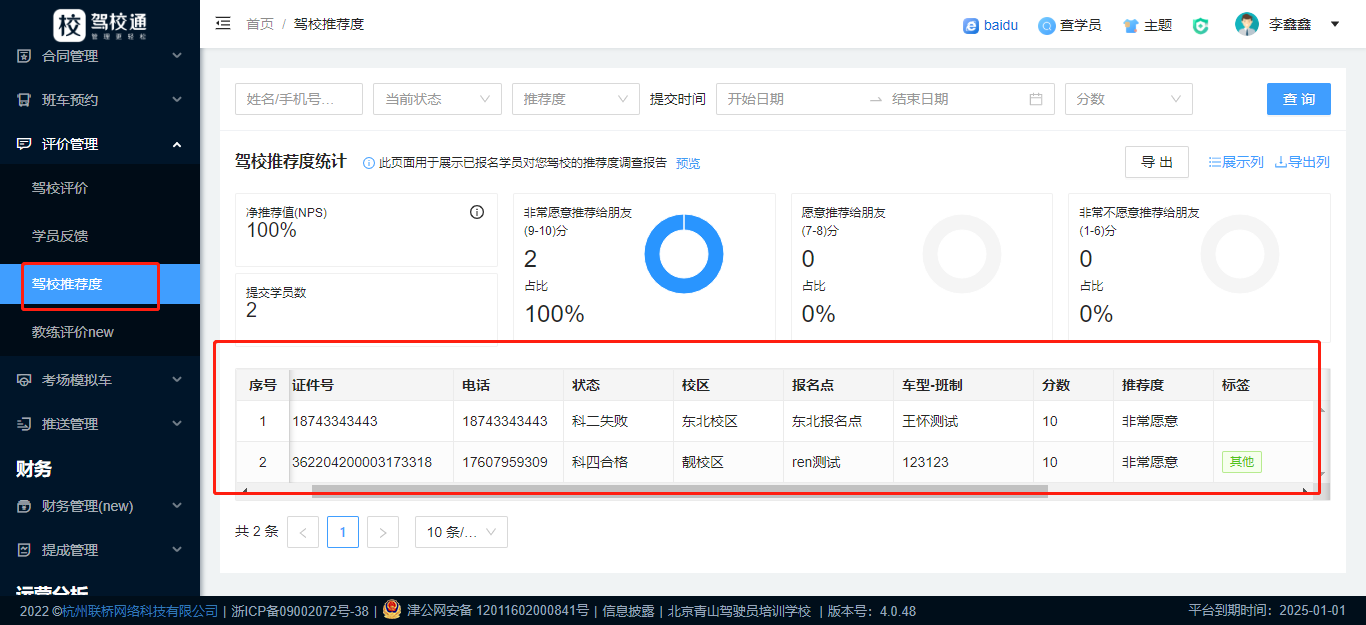This screenshot has height=625, width=1366.
Task: Click the user avatar picture
Action: (x=1246, y=24)
